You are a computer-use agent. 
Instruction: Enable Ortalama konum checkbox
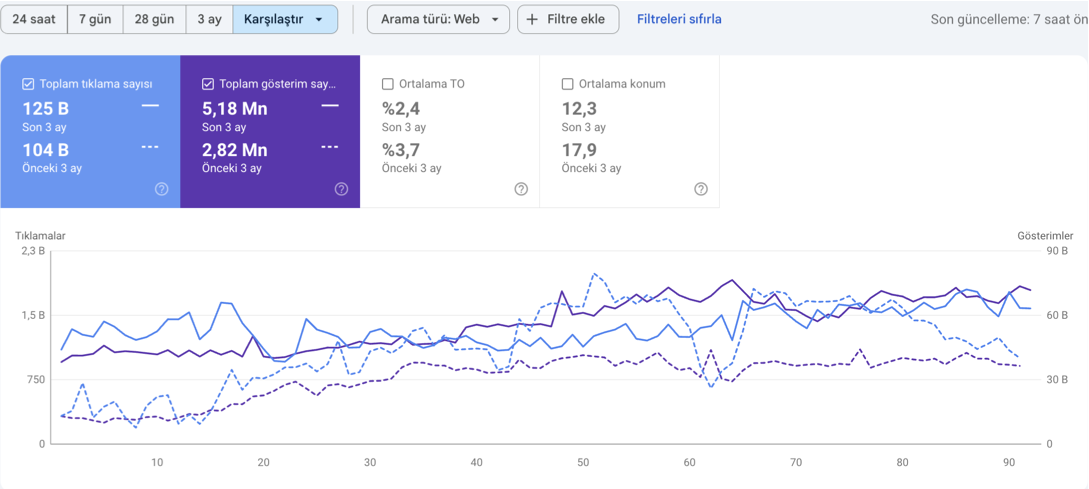tap(568, 84)
